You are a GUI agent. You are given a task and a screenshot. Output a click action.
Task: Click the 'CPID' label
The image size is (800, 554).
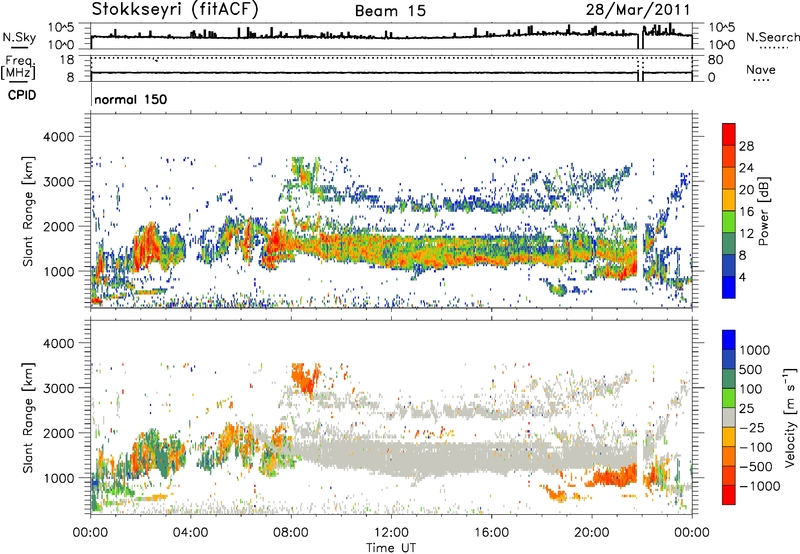click(22, 95)
